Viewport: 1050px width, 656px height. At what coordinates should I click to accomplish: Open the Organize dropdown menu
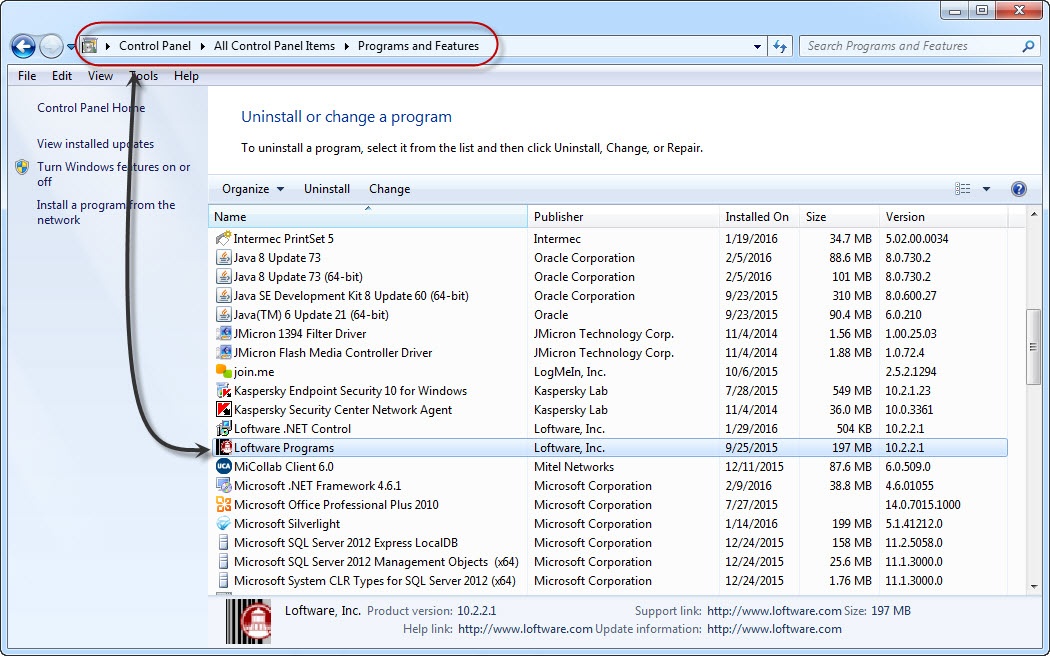[252, 189]
